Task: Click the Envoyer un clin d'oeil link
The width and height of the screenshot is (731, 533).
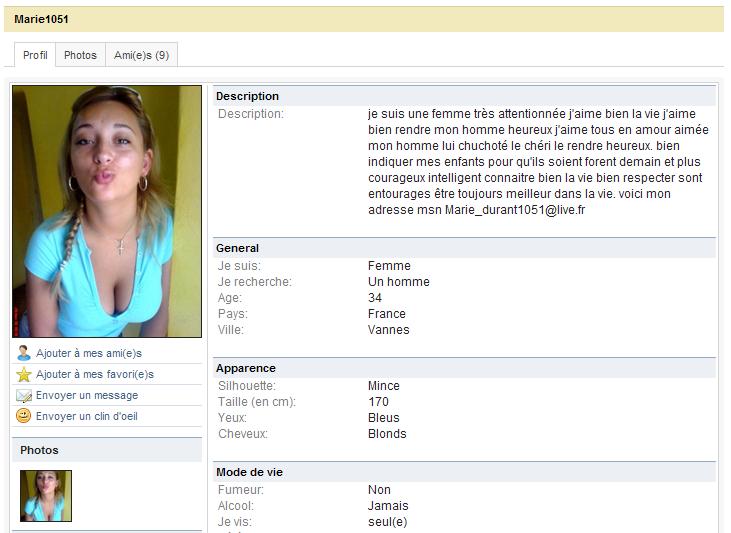Action: (87, 416)
